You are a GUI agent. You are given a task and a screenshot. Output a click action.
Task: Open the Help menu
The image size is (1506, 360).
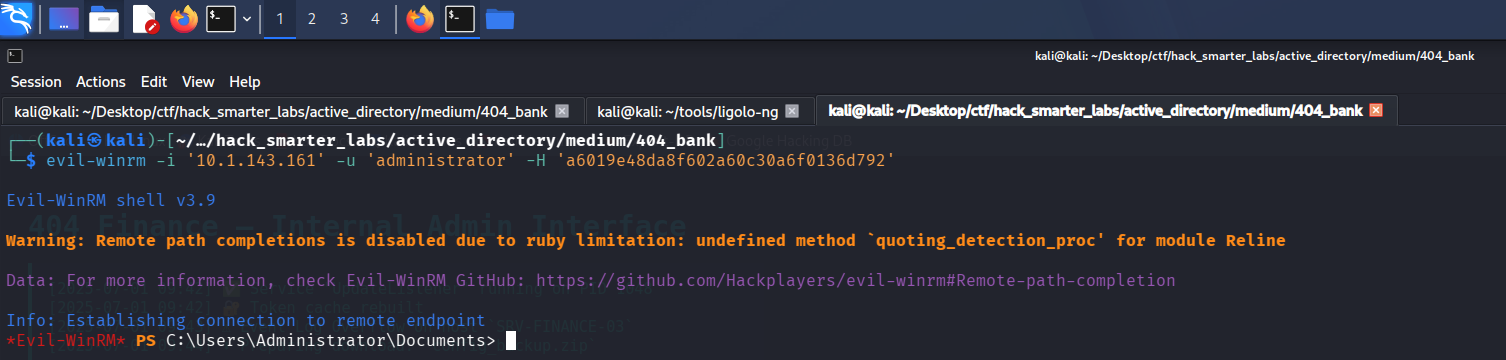point(244,82)
